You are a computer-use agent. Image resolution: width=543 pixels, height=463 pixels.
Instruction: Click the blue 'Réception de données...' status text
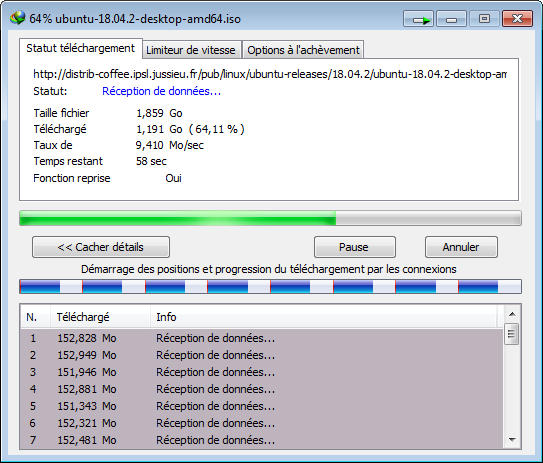(161, 91)
